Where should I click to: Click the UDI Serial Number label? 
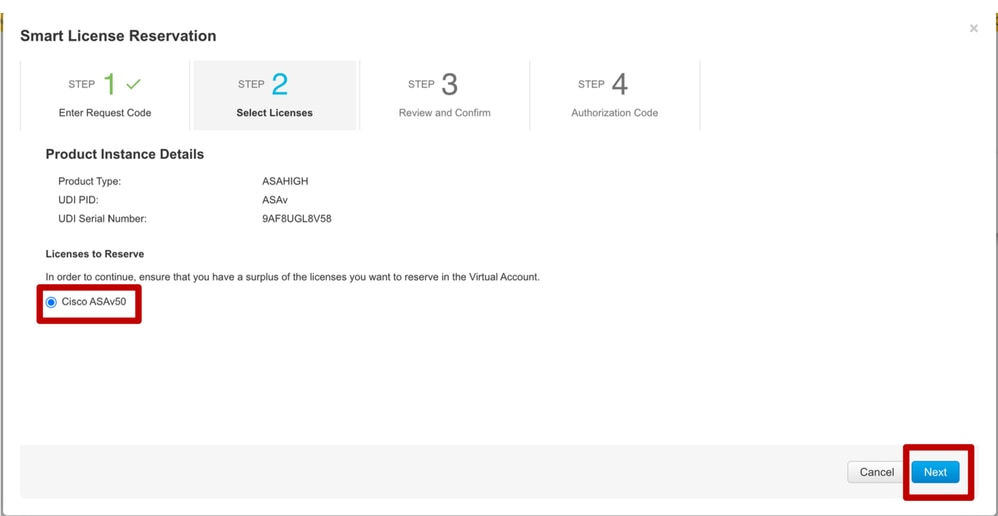102,219
